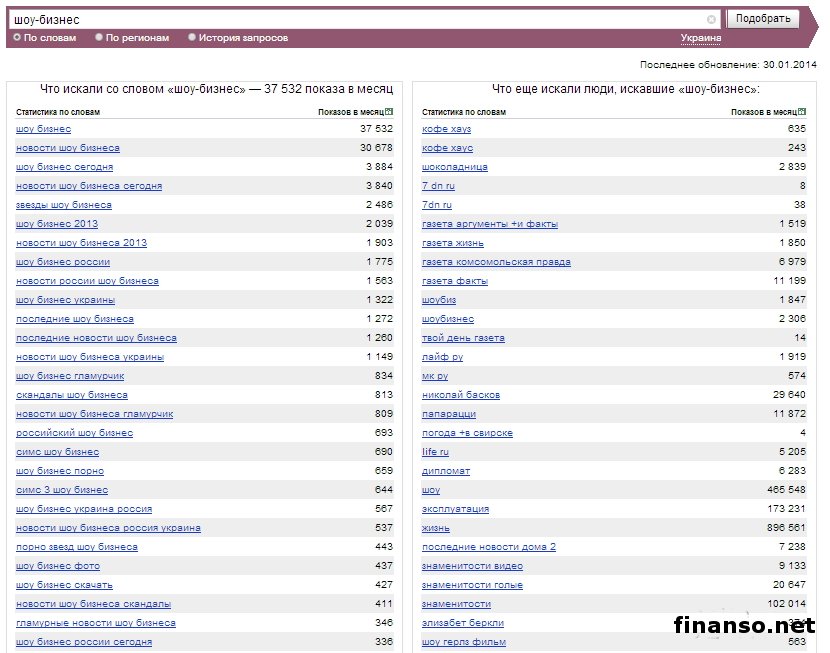830x653 pixels.
Task: Click into the 'шоу-бизнес' search input
Action: coord(350,19)
